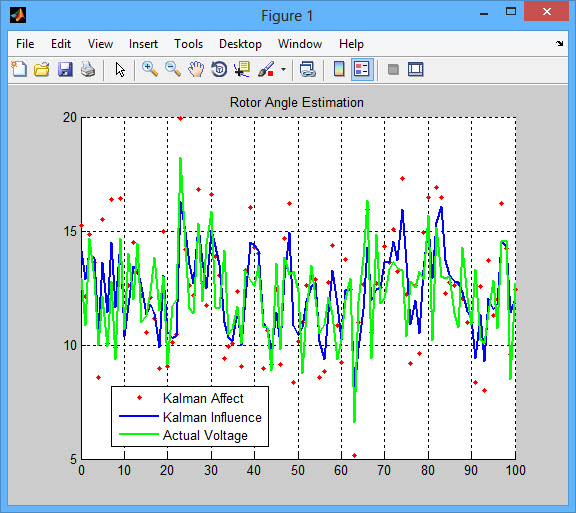Select the Edit Plot arrow tool
The image size is (576, 513).
[x=120, y=69]
